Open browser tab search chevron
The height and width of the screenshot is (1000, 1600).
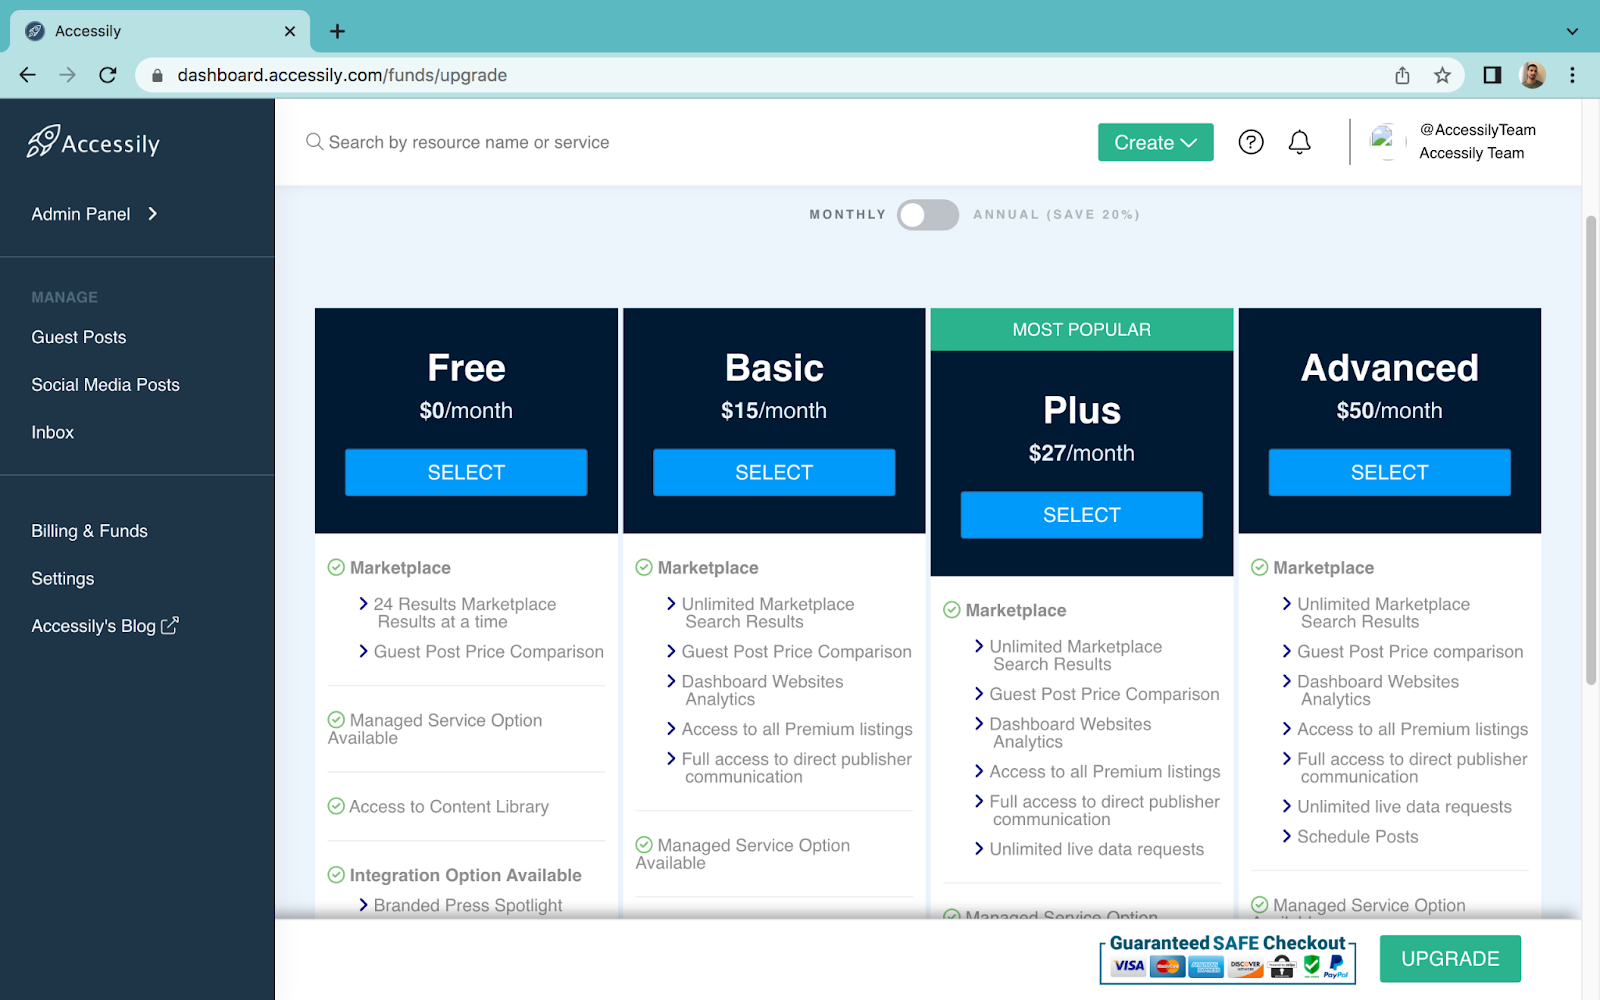pyautogui.click(x=1572, y=31)
